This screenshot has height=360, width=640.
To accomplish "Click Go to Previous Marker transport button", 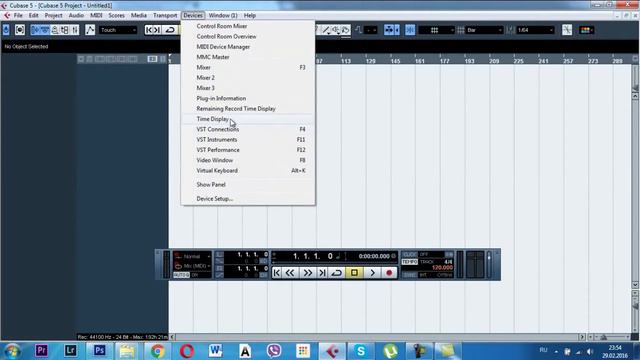I will [277, 273].
